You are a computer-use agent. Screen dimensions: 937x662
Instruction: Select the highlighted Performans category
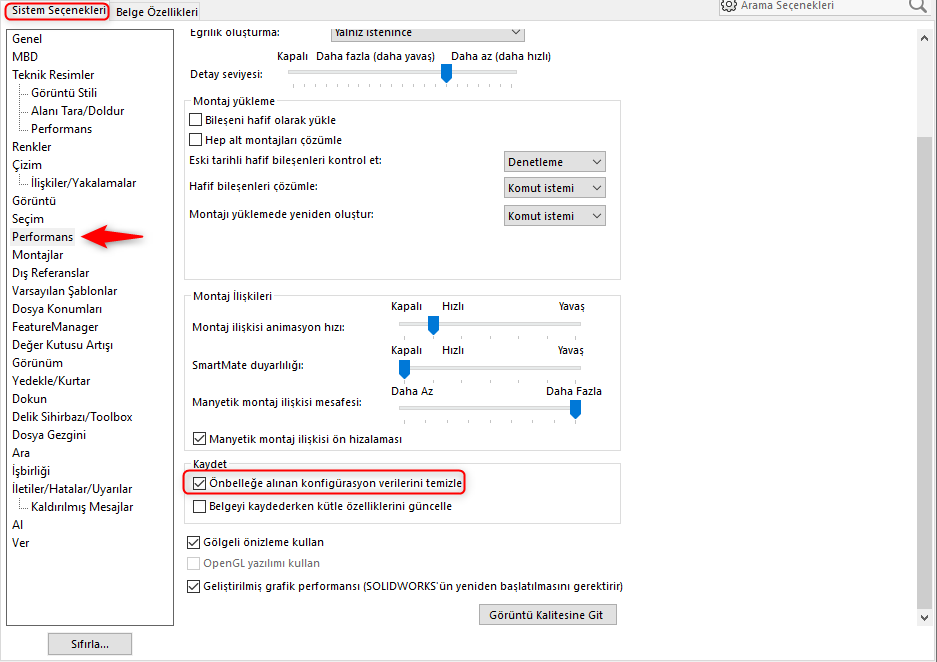(42, 237)
